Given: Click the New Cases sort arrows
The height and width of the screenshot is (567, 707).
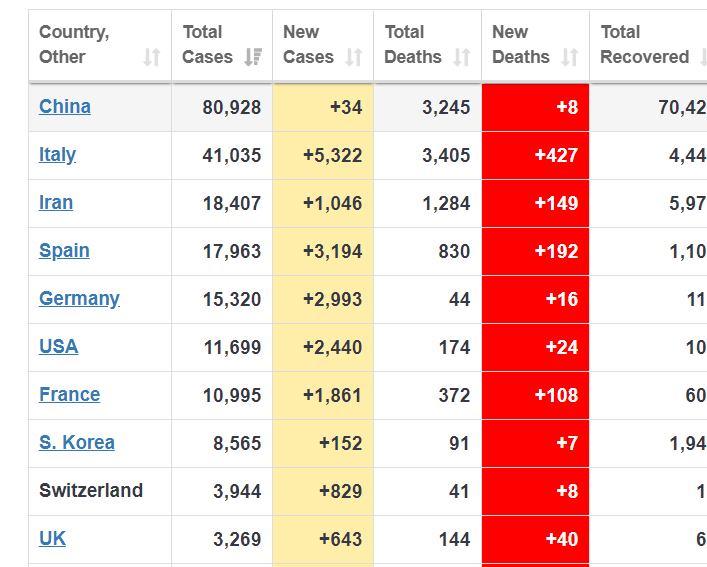Looking at the screenshot, I should click(354, 57).
